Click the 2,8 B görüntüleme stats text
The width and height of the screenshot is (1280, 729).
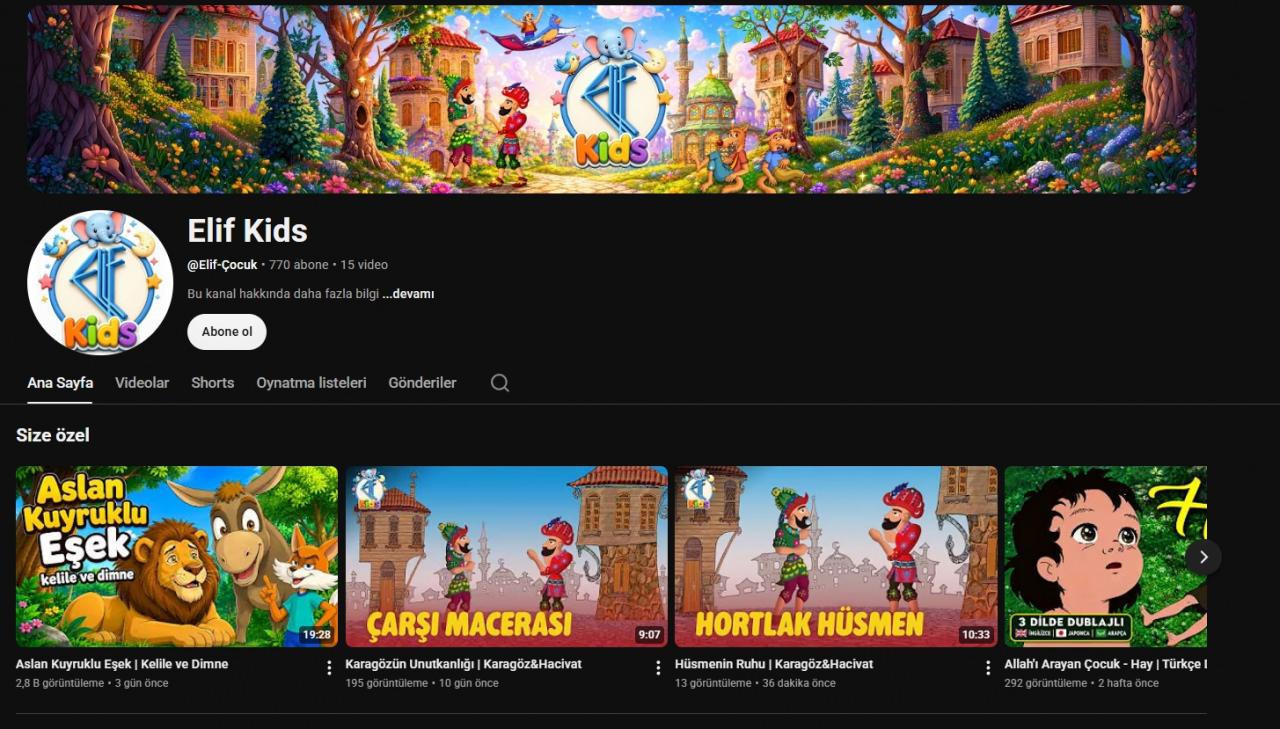60,683
